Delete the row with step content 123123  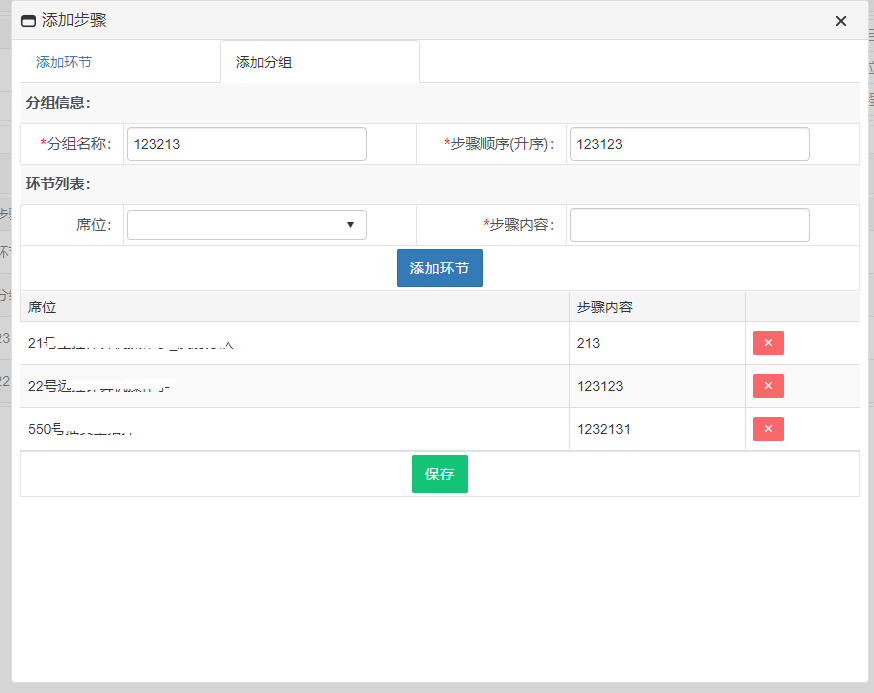(768, 386)
